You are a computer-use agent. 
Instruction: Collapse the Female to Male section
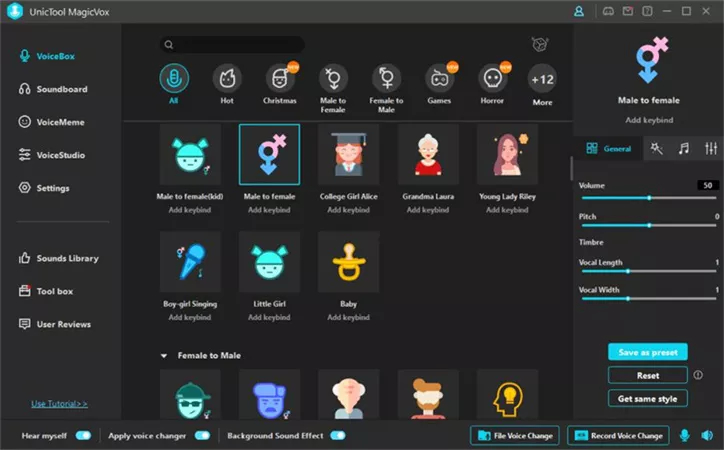164,356
